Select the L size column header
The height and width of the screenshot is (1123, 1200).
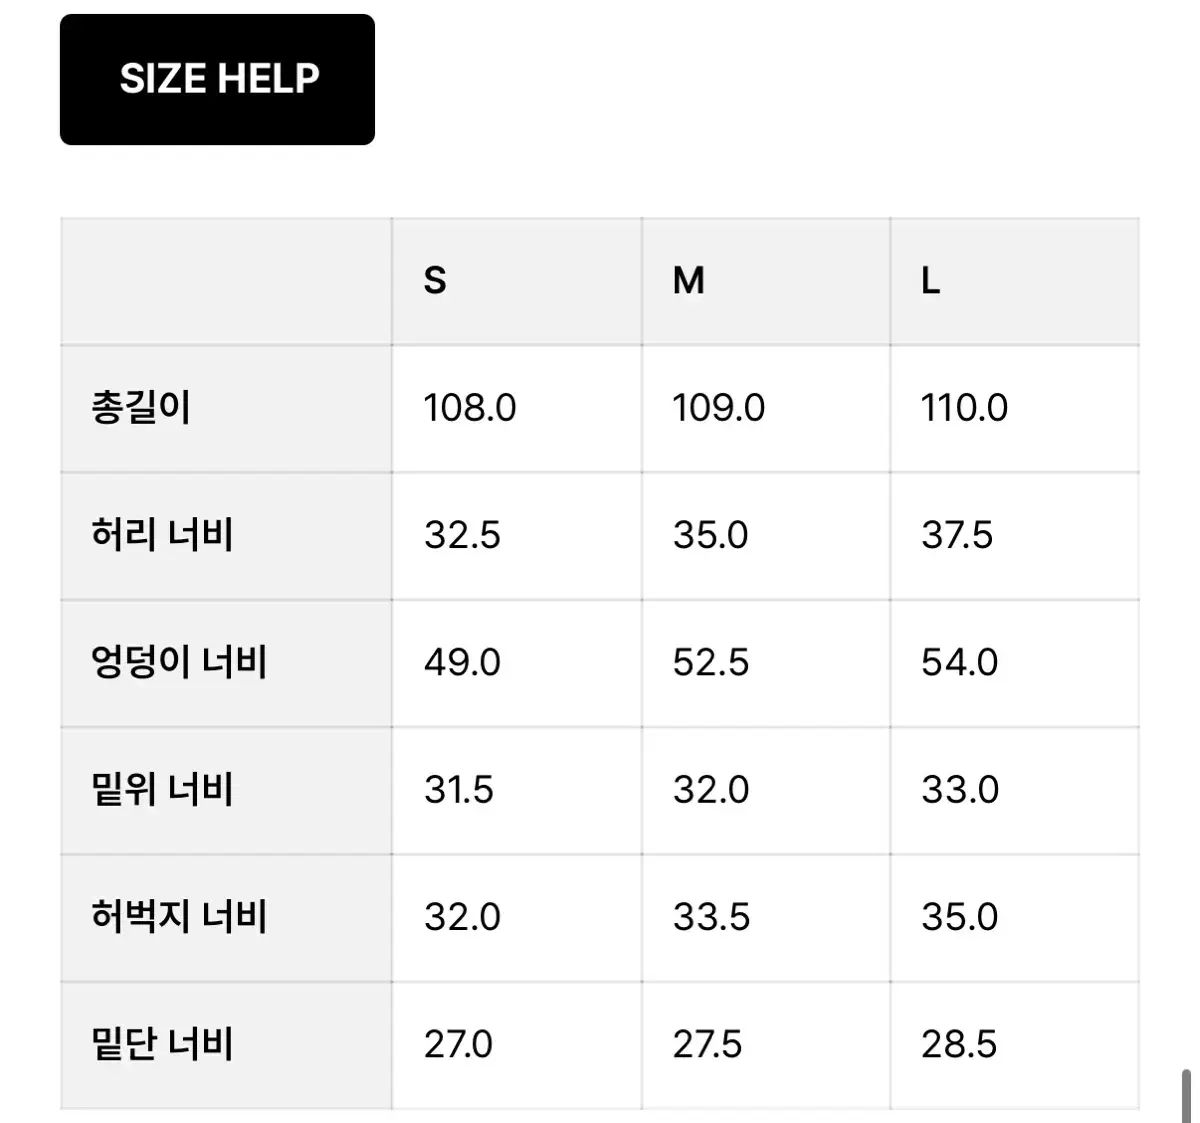[930, 281]
